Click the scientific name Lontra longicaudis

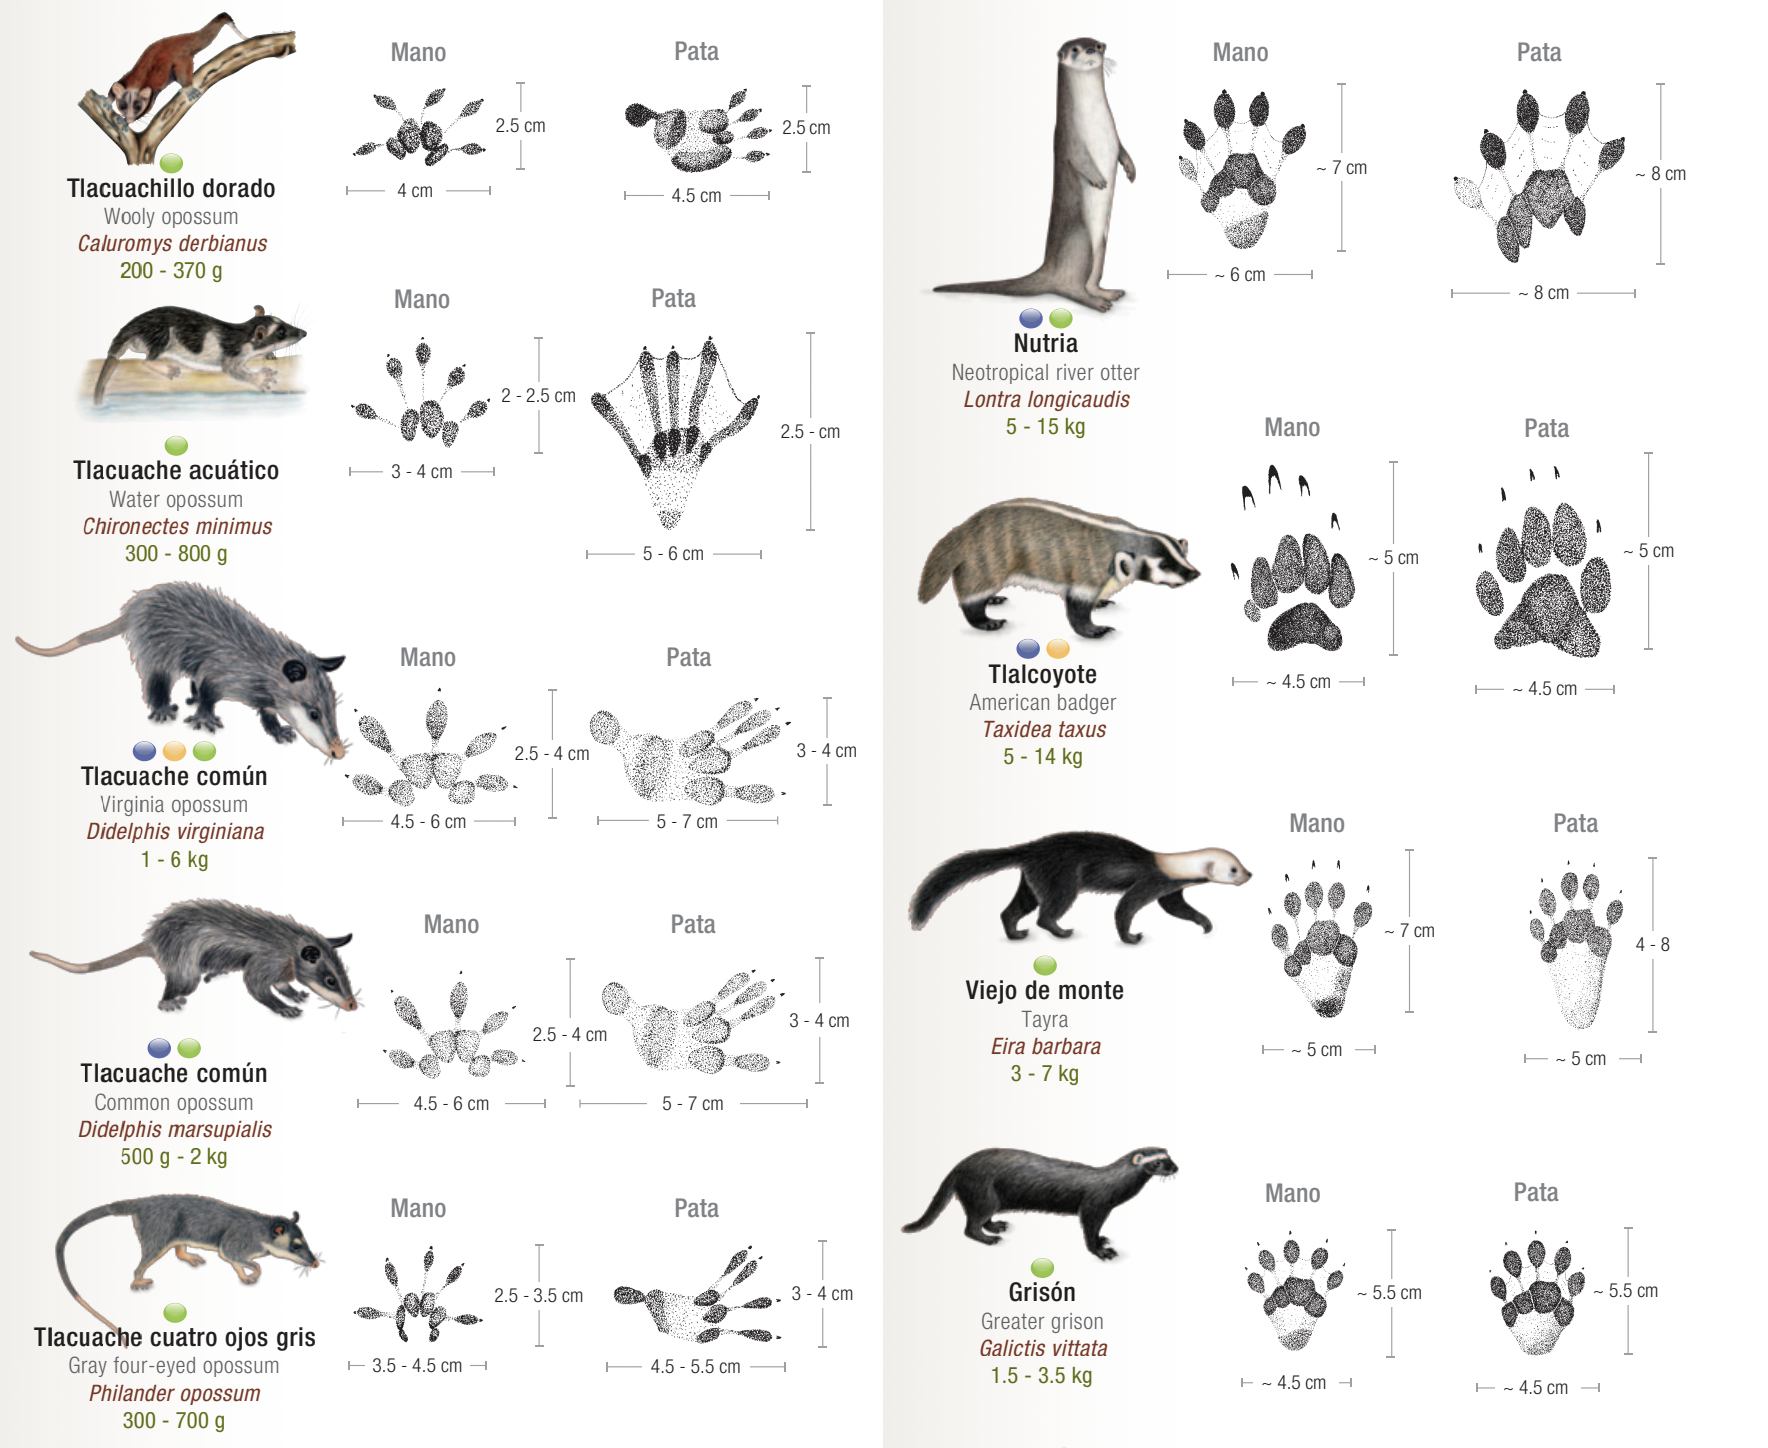[x=1046, y=399]
